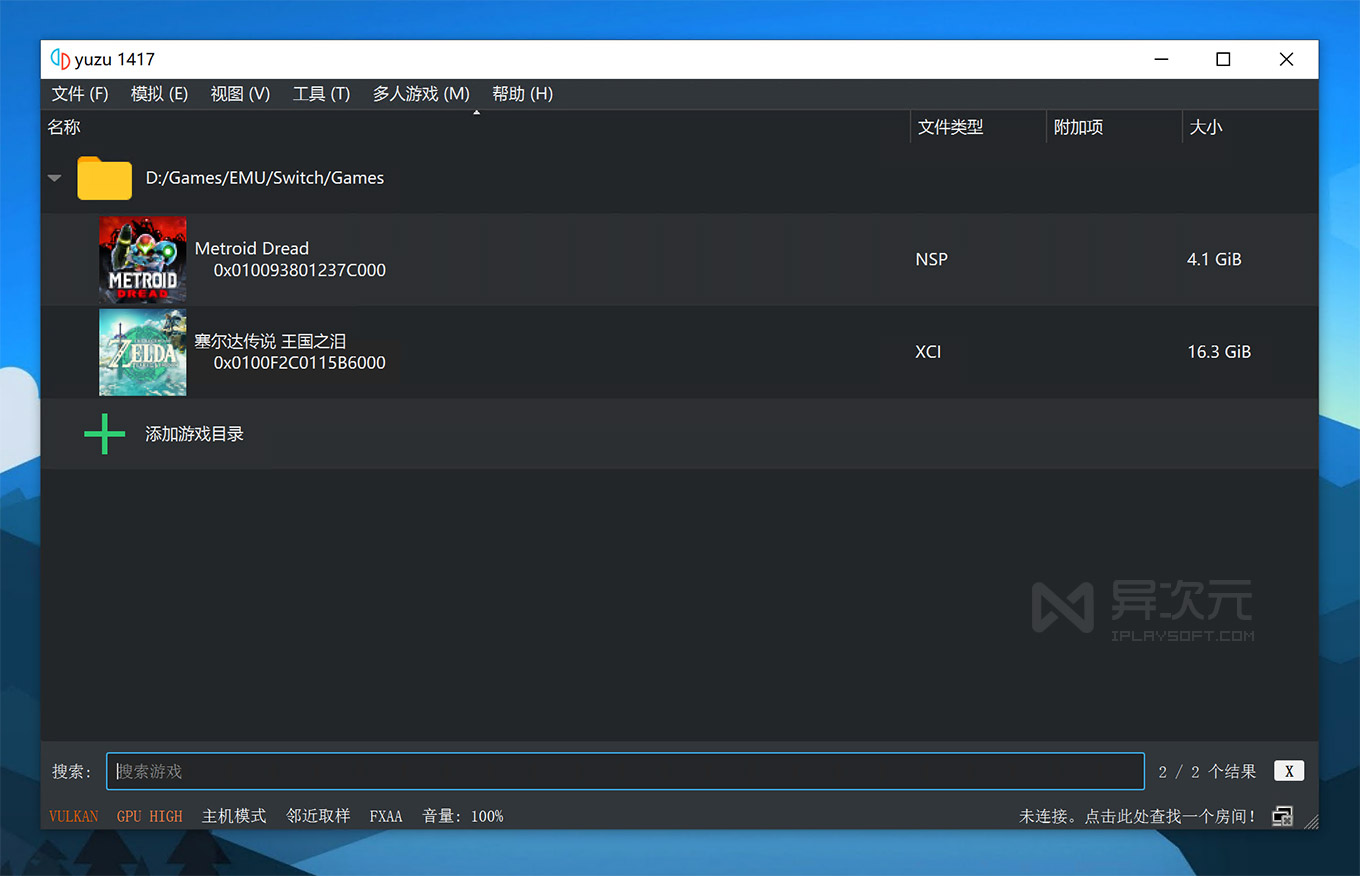1360x876 pixels.
Task: Collapse the D:/Games/EMU/Switch/Games folder arrow
Action: click(55, 178)
